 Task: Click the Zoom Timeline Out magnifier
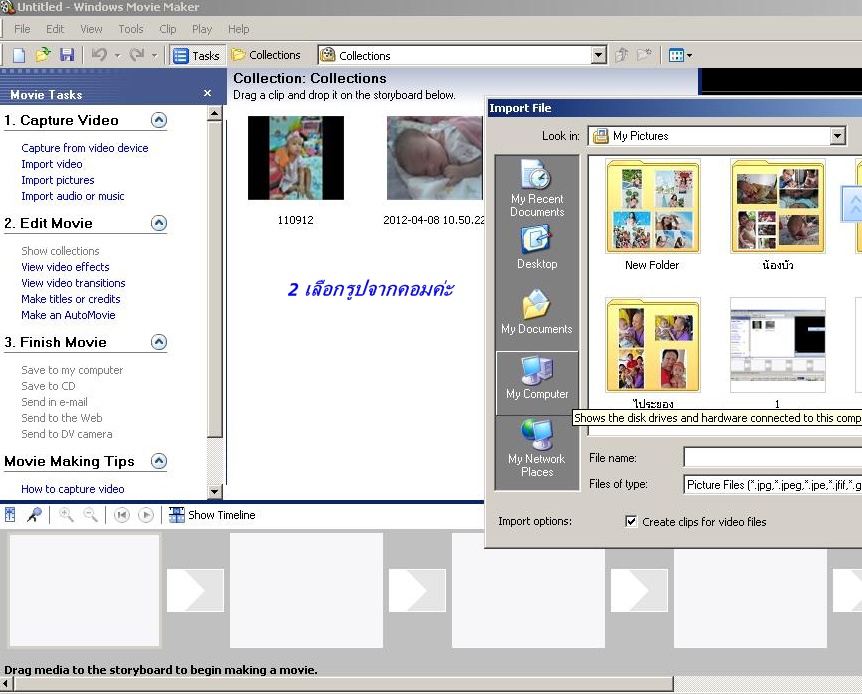90,515
